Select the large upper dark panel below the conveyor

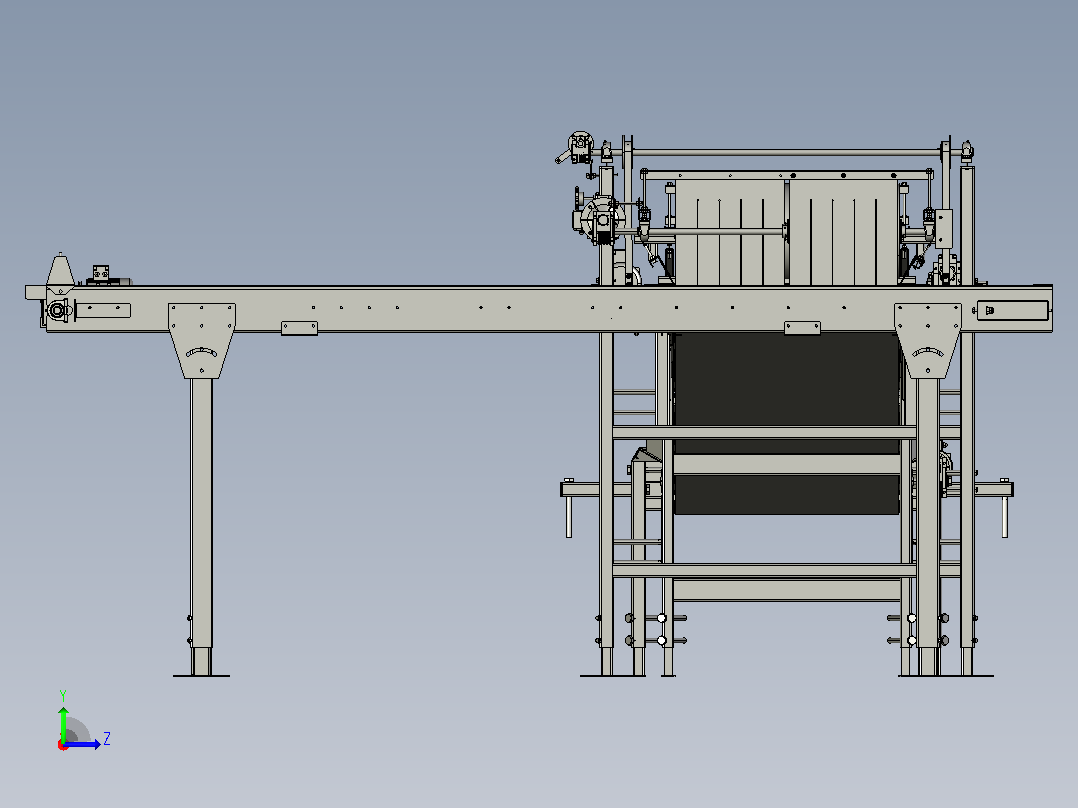click(787, 392)
